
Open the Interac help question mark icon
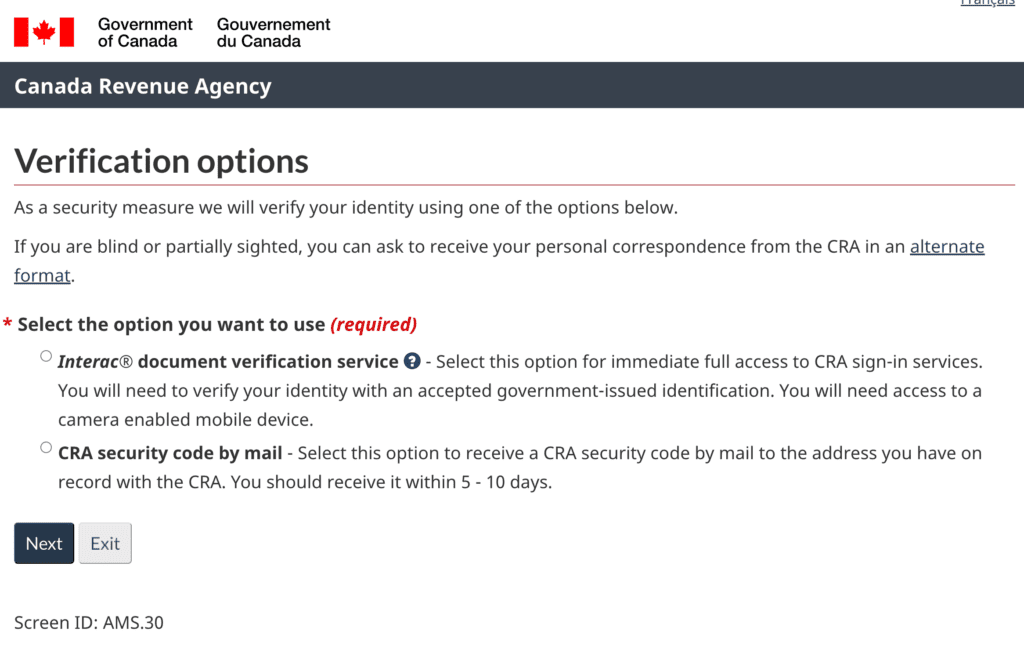point(412,361)
